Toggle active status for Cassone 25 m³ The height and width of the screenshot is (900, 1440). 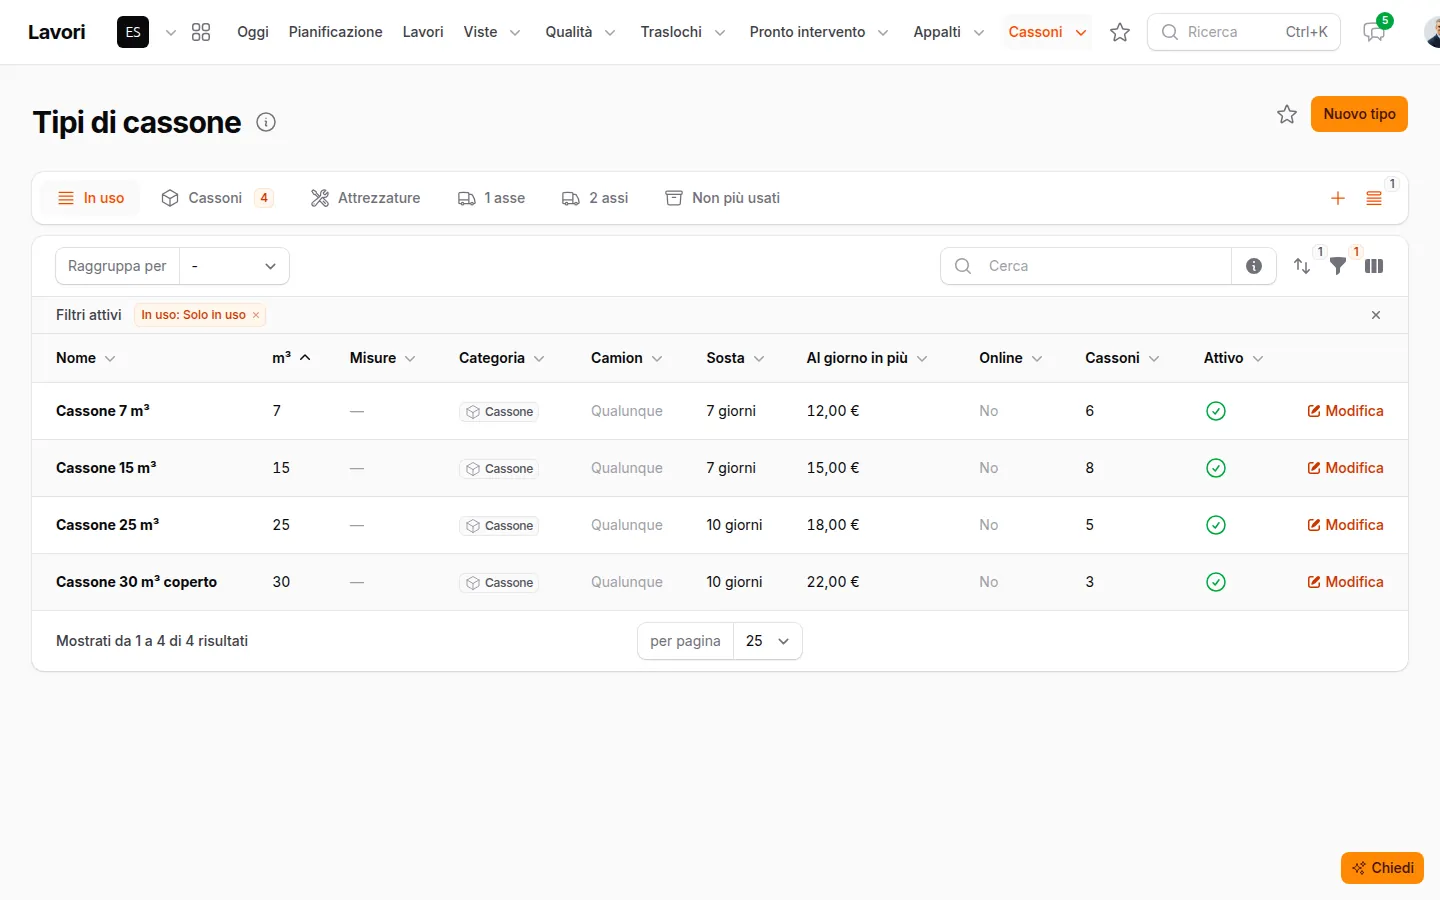point(1216,525)
